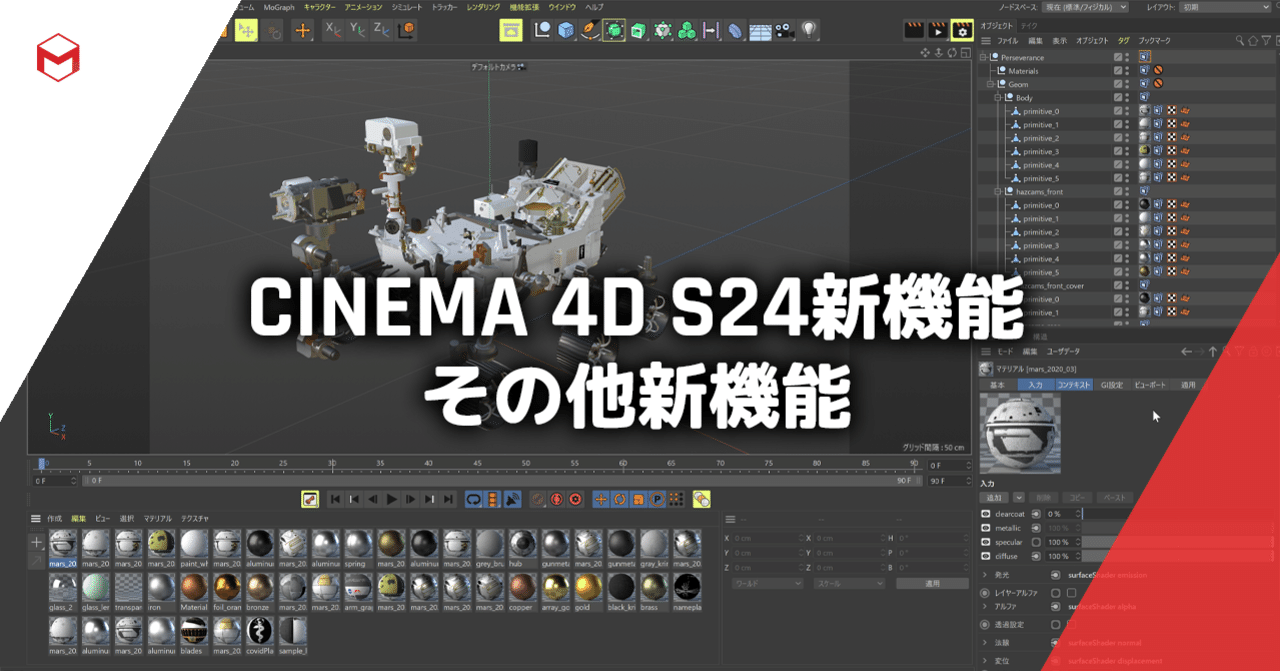Select the Subdivision Surface generator icon
The height and width of the screenshot is (671, 1280).
coord(616,30)
